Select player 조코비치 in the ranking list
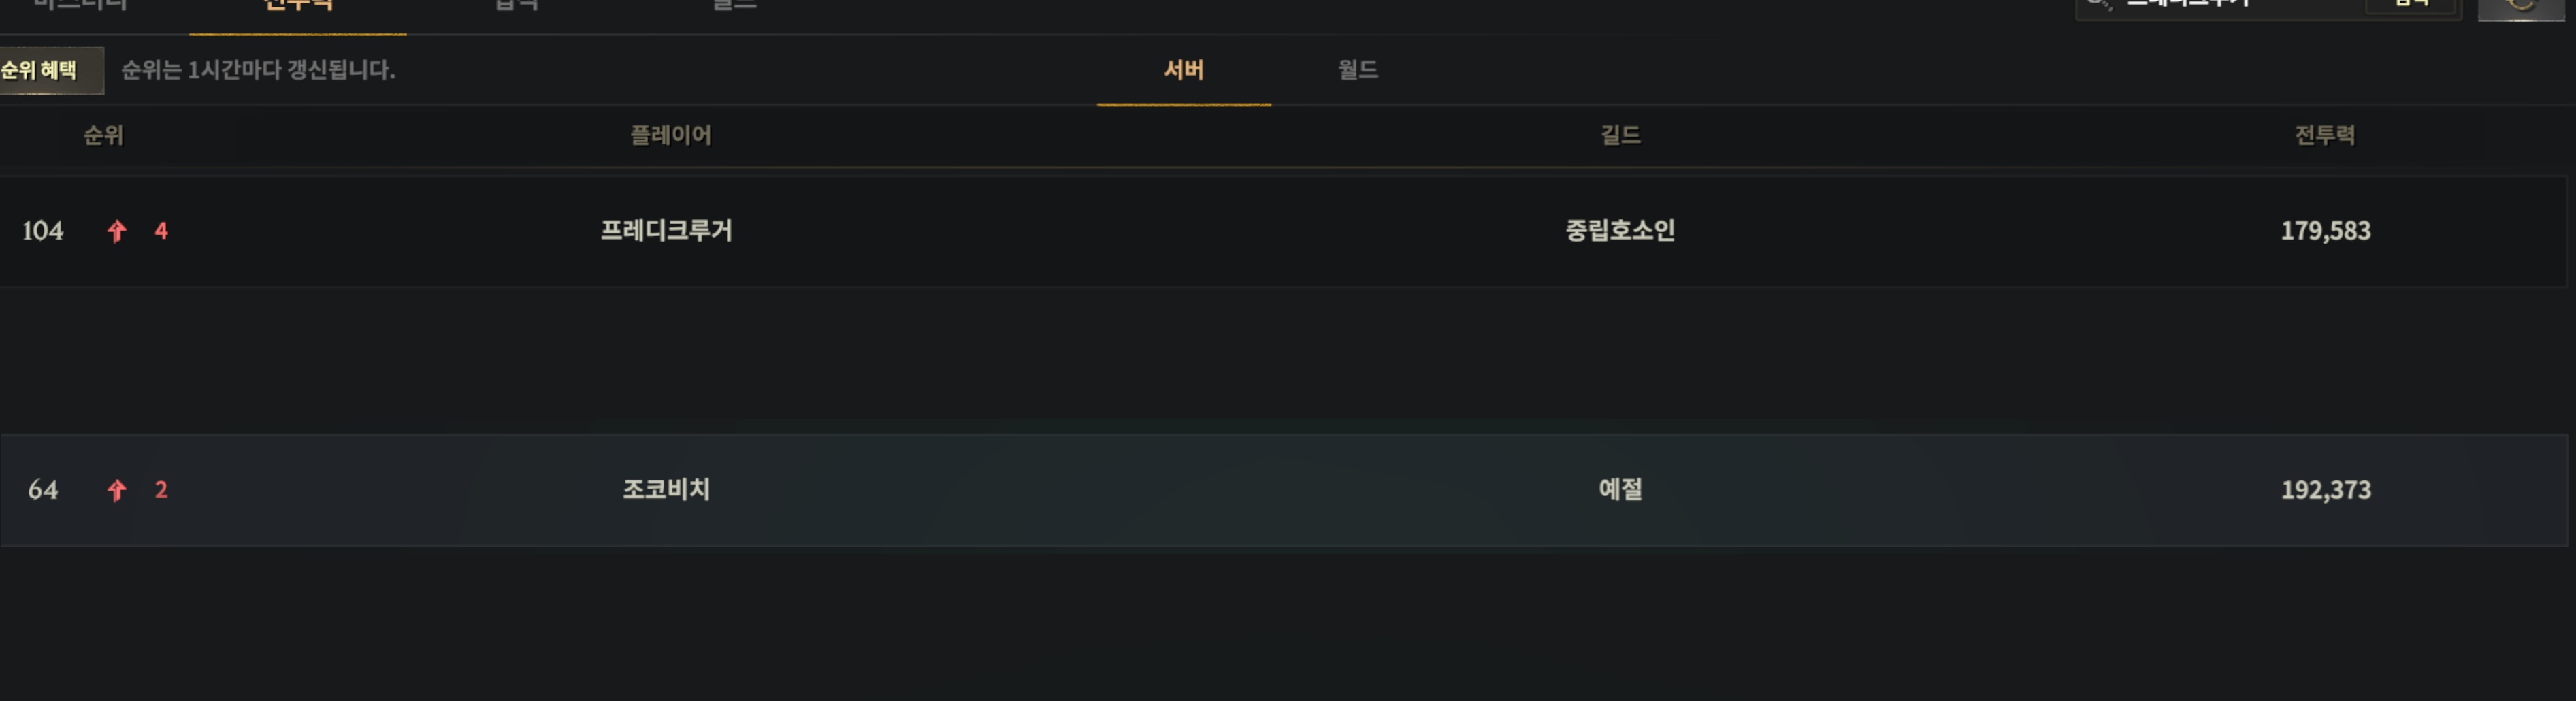The width and height of the screenshot is (2576, 701). [x=666, y=490]
